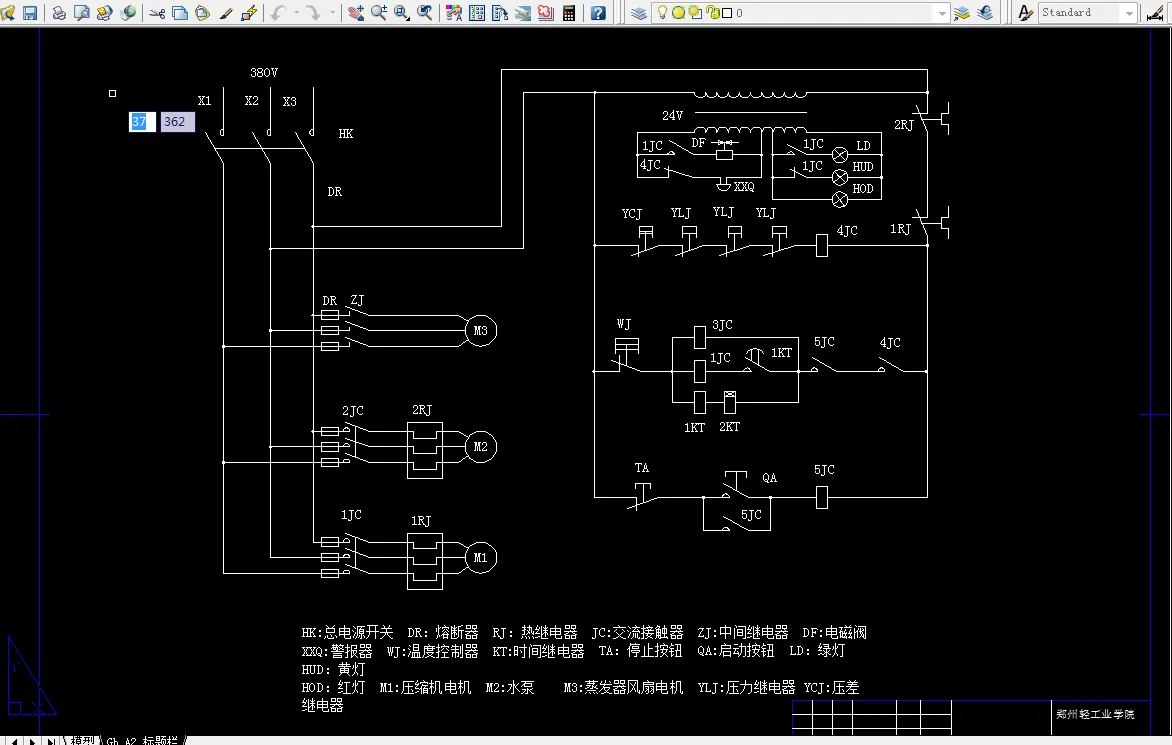Click the M1 motor symbol

[481, 557]
